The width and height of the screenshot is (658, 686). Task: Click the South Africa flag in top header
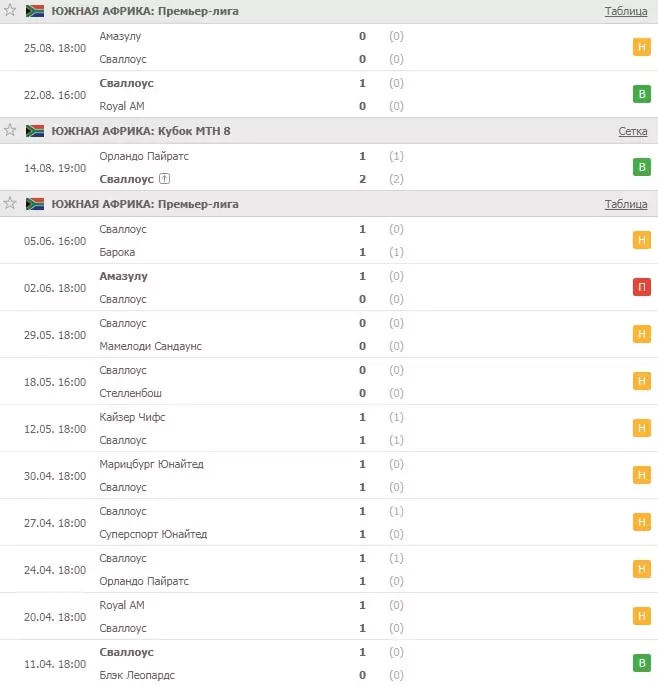pos(35,11)
